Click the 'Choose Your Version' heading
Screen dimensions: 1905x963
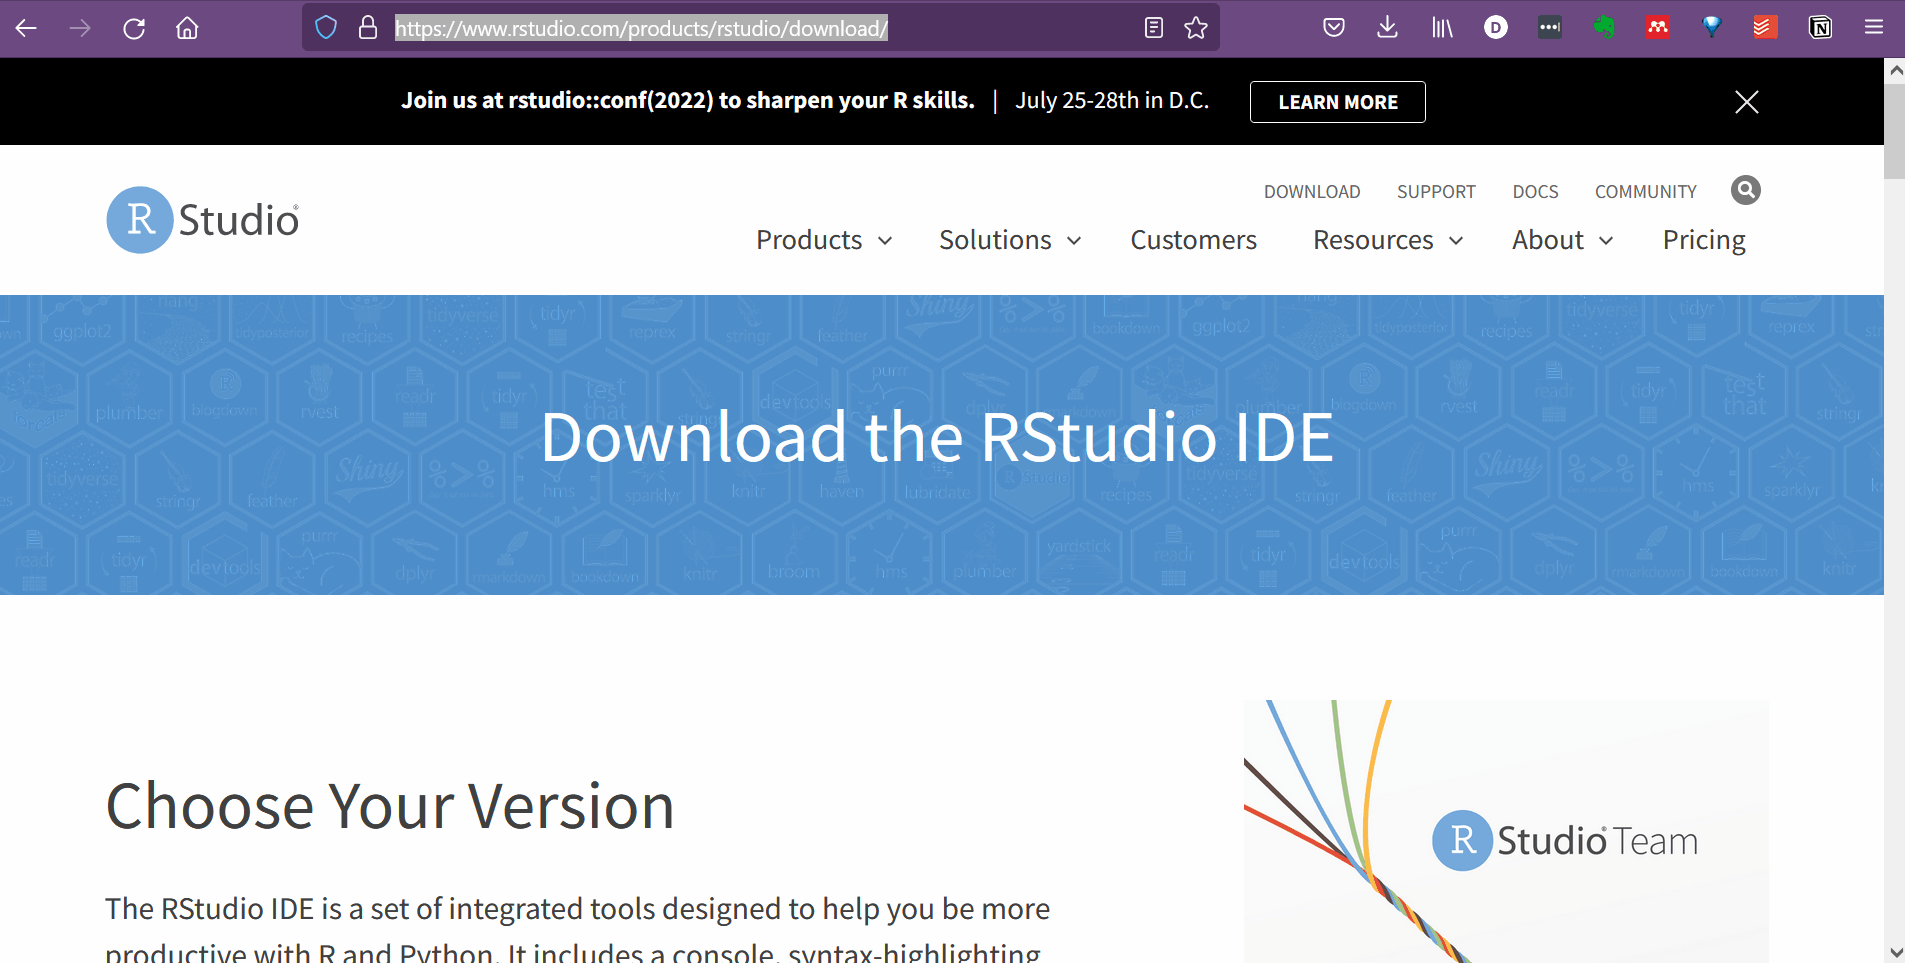click(x=390, y=806)
